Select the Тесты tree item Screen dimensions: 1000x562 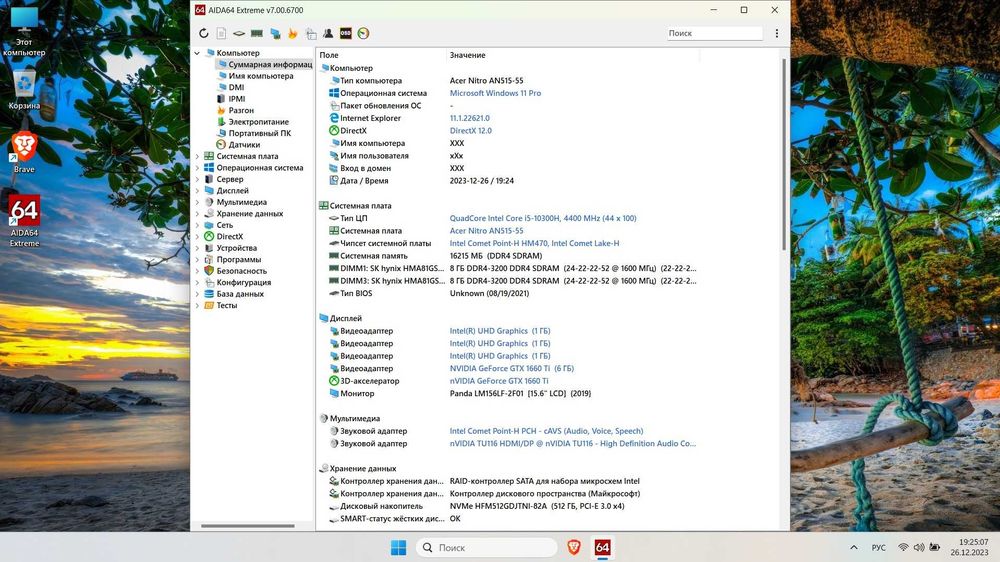click(x=226, y=306)
